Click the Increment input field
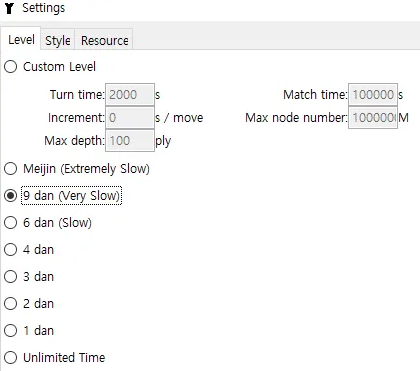 click(x=130, y=118)
